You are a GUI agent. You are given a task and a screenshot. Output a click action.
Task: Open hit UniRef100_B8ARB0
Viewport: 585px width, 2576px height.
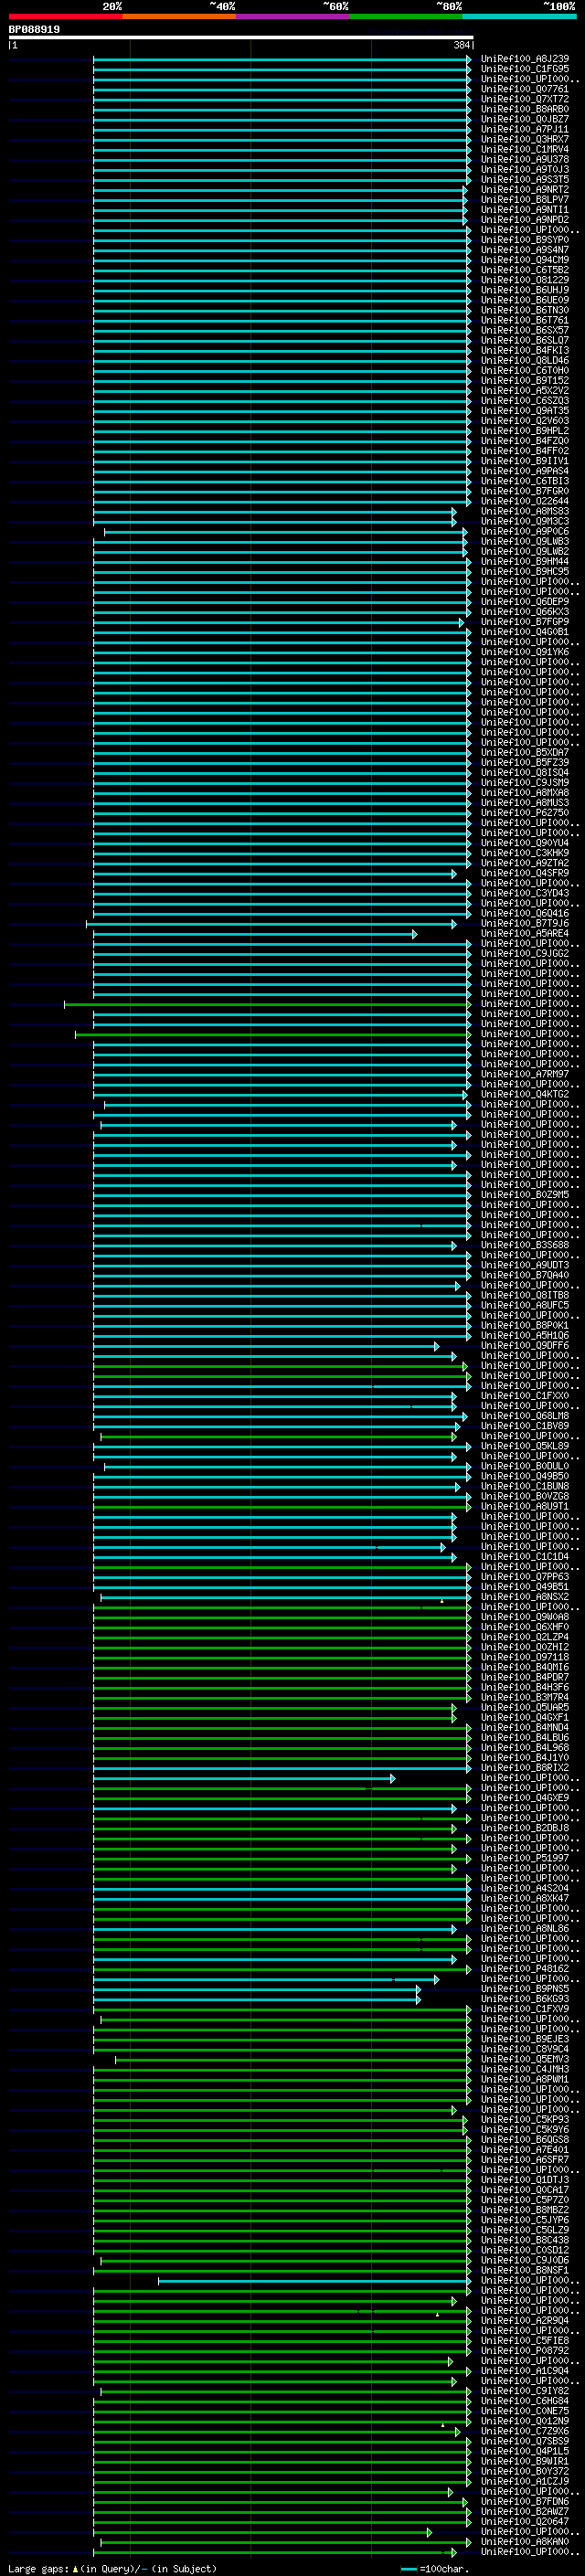[525, 109]
